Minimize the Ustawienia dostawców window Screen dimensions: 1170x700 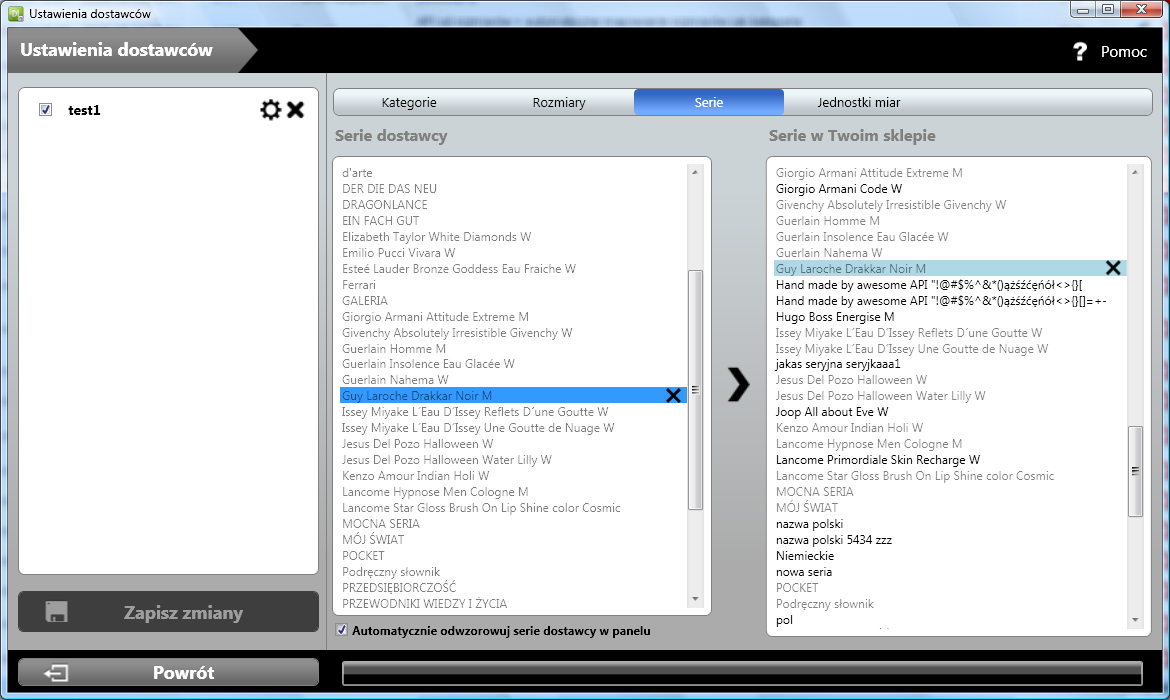pos(1083,10)
